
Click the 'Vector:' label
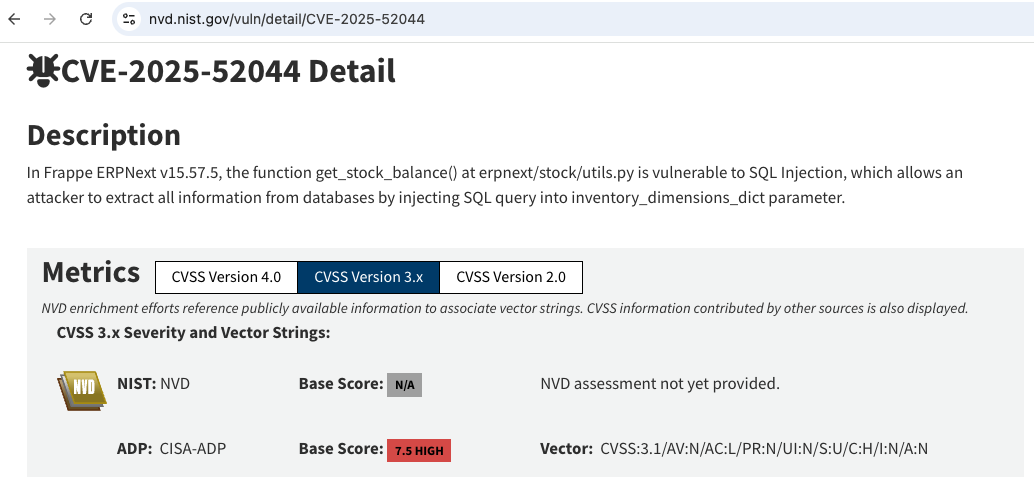566,449
